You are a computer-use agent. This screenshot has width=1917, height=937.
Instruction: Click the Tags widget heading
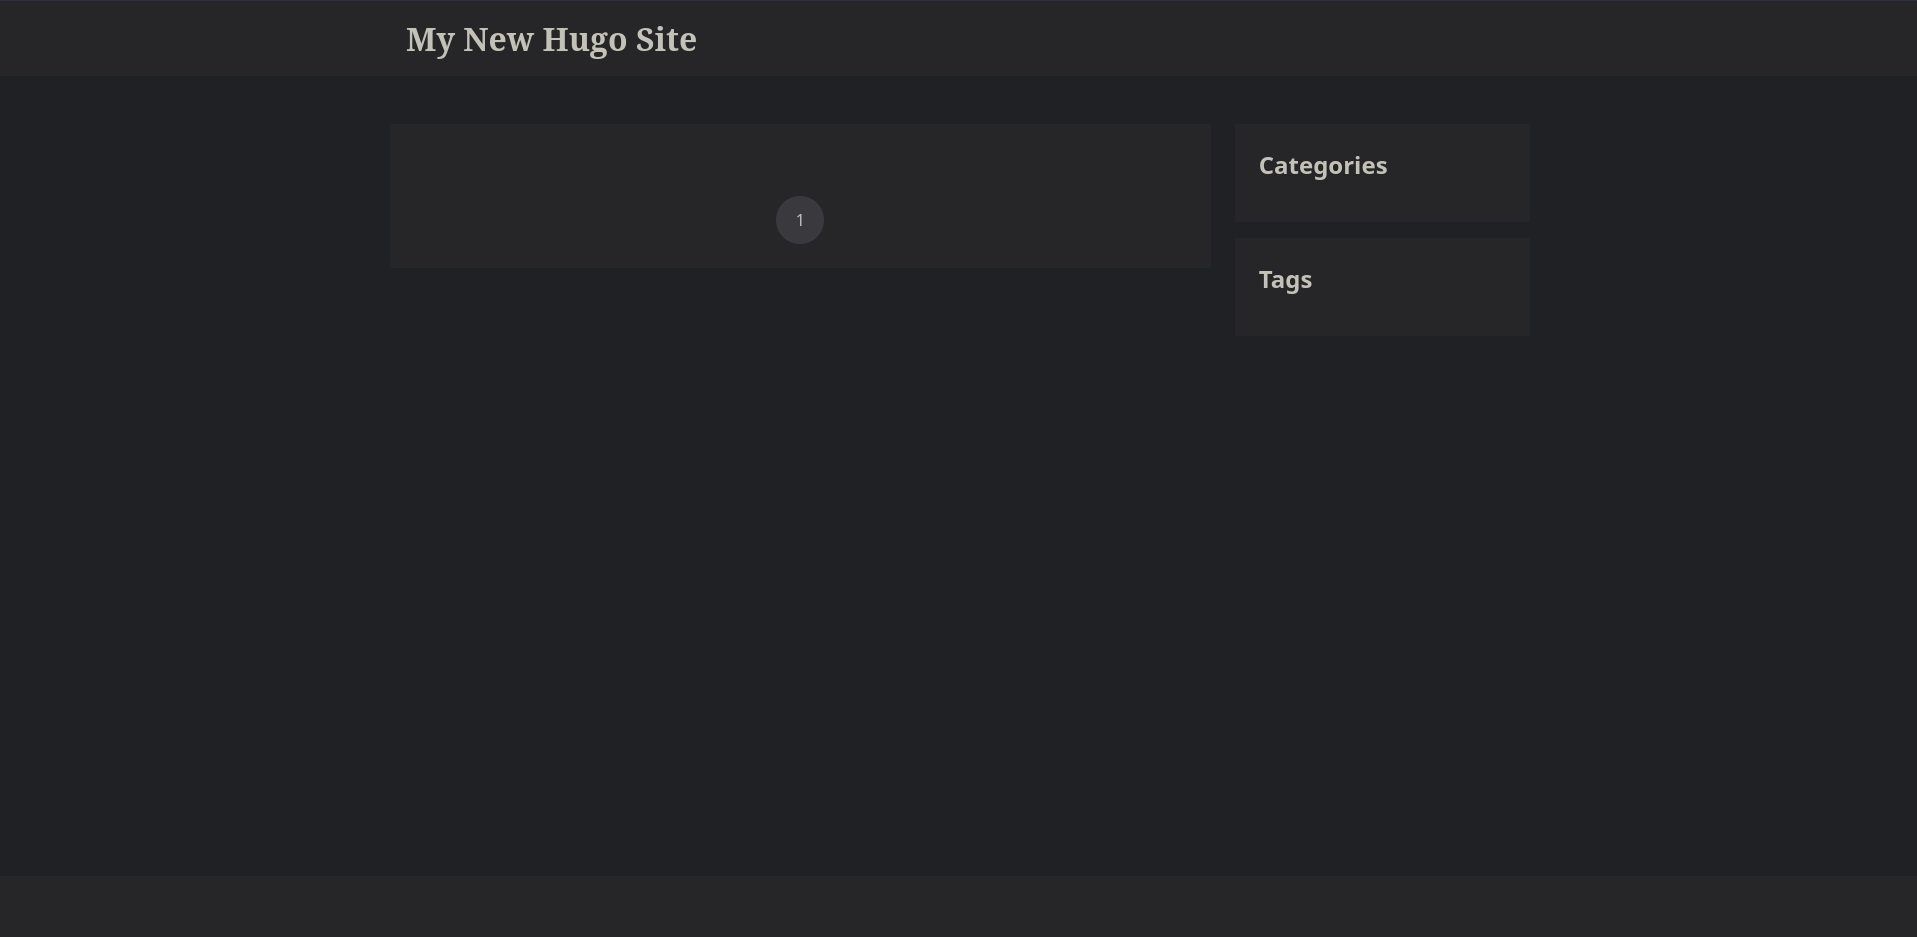tap(1285, 280)
